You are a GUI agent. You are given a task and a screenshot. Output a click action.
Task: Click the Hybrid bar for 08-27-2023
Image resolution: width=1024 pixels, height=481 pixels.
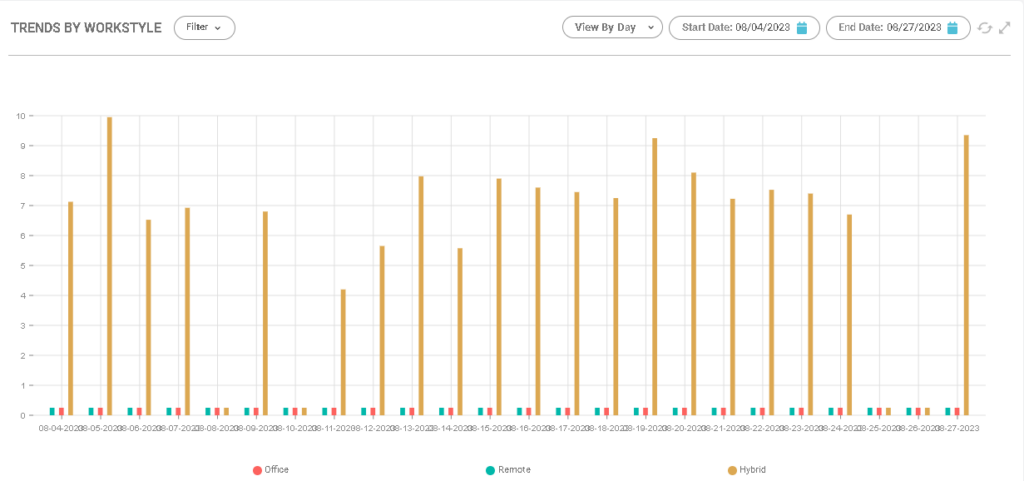[966, 275]
